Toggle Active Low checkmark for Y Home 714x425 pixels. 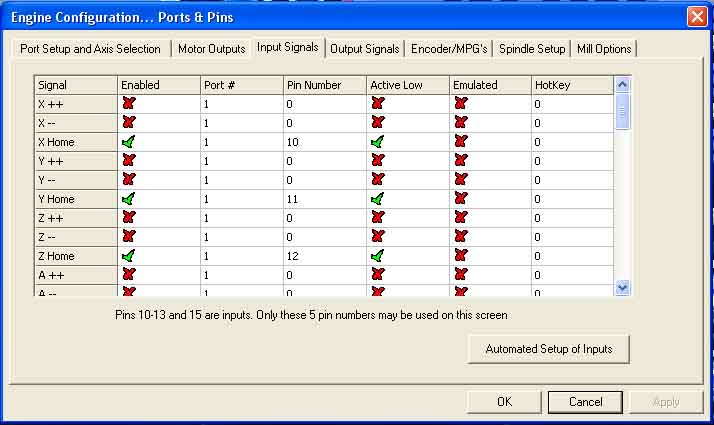377,199
